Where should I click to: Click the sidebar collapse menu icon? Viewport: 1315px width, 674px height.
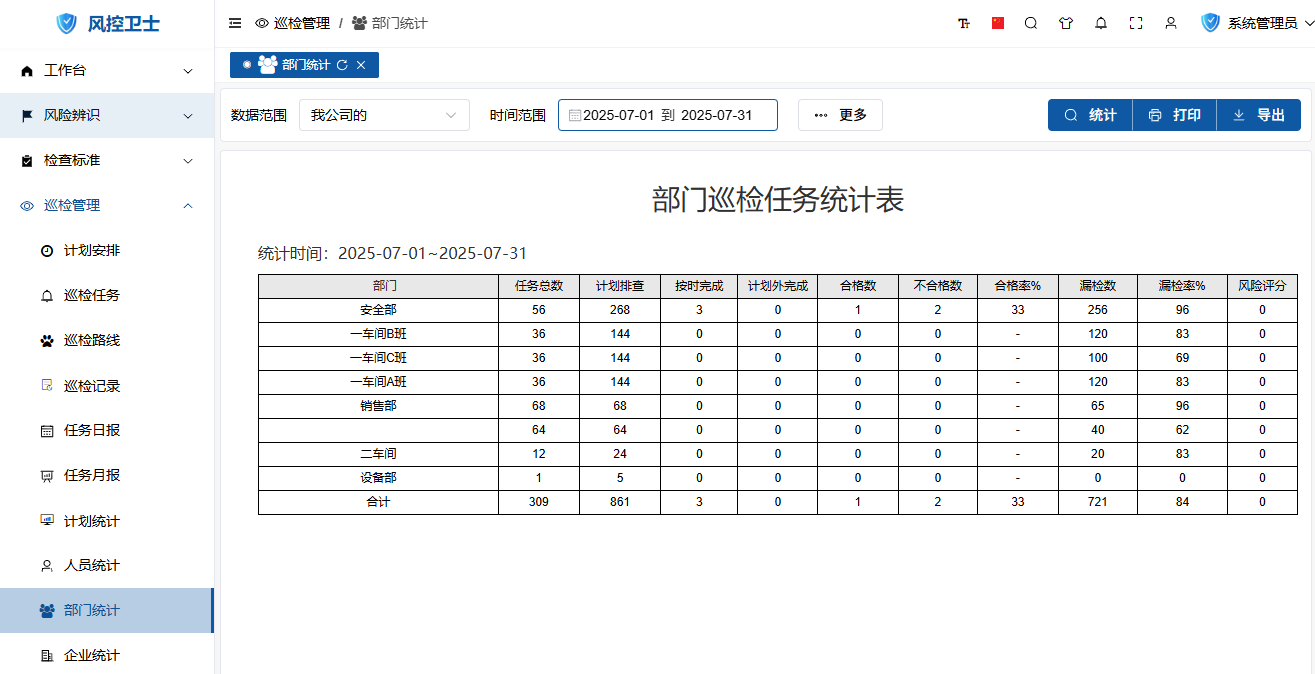(x=235, y=23)
